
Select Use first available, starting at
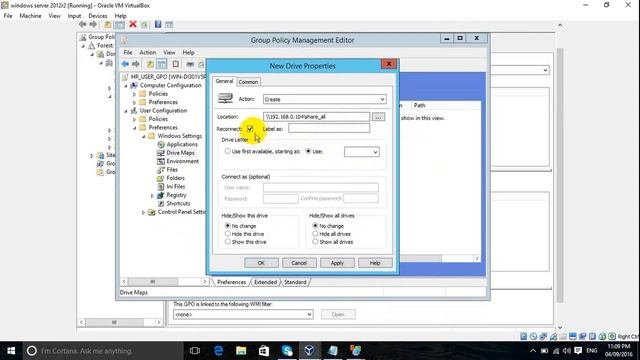coord(228,151)
